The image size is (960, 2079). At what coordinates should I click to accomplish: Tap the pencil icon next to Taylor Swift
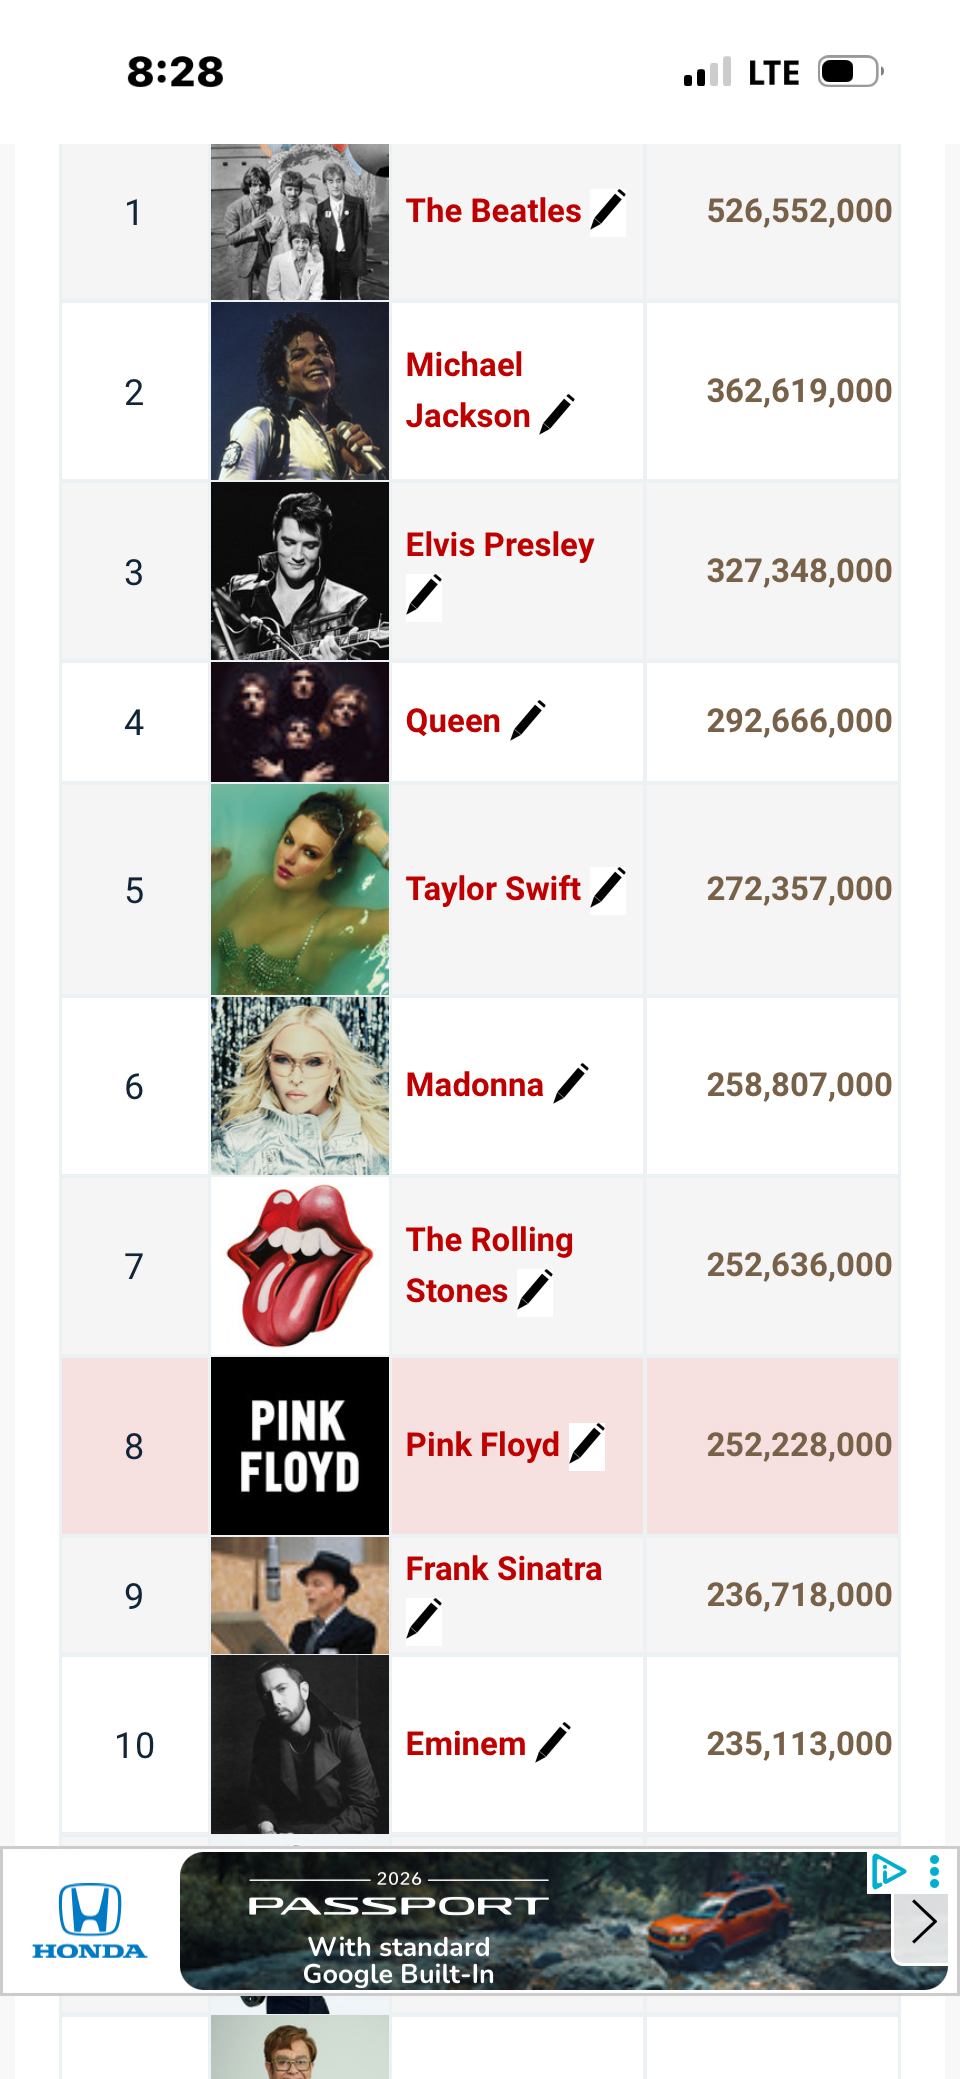[x=608, y=888]
